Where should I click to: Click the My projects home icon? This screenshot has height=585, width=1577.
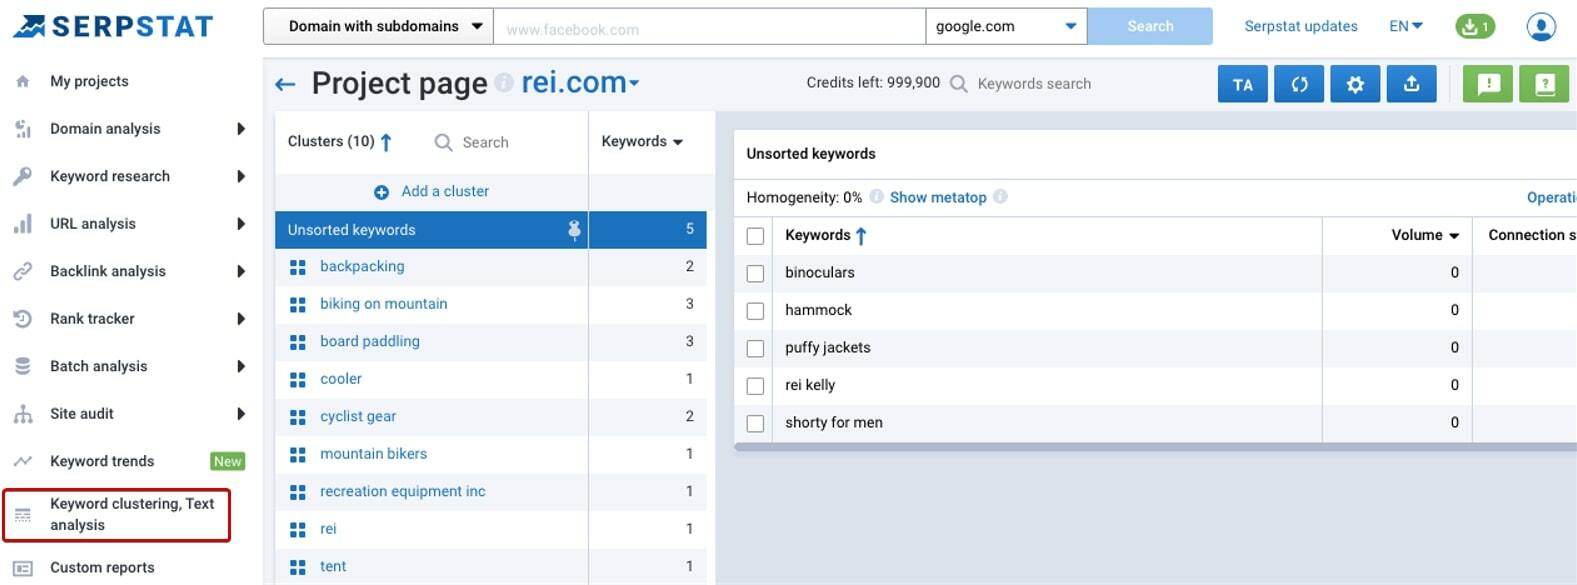click(23, 81)
